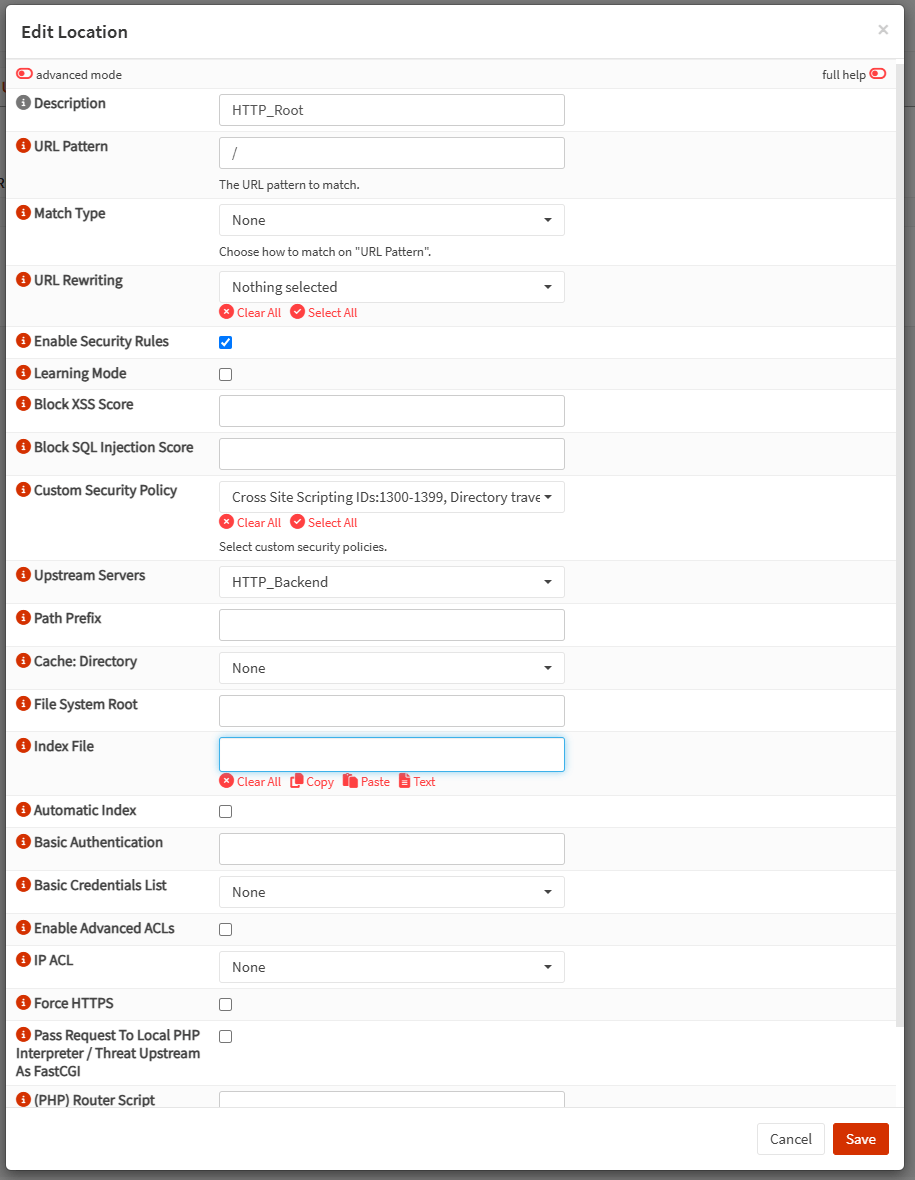This screenshot has height=1180, width=915.
Task: Click Select All under URL Rewriting
Action: [x=324, y=312]
